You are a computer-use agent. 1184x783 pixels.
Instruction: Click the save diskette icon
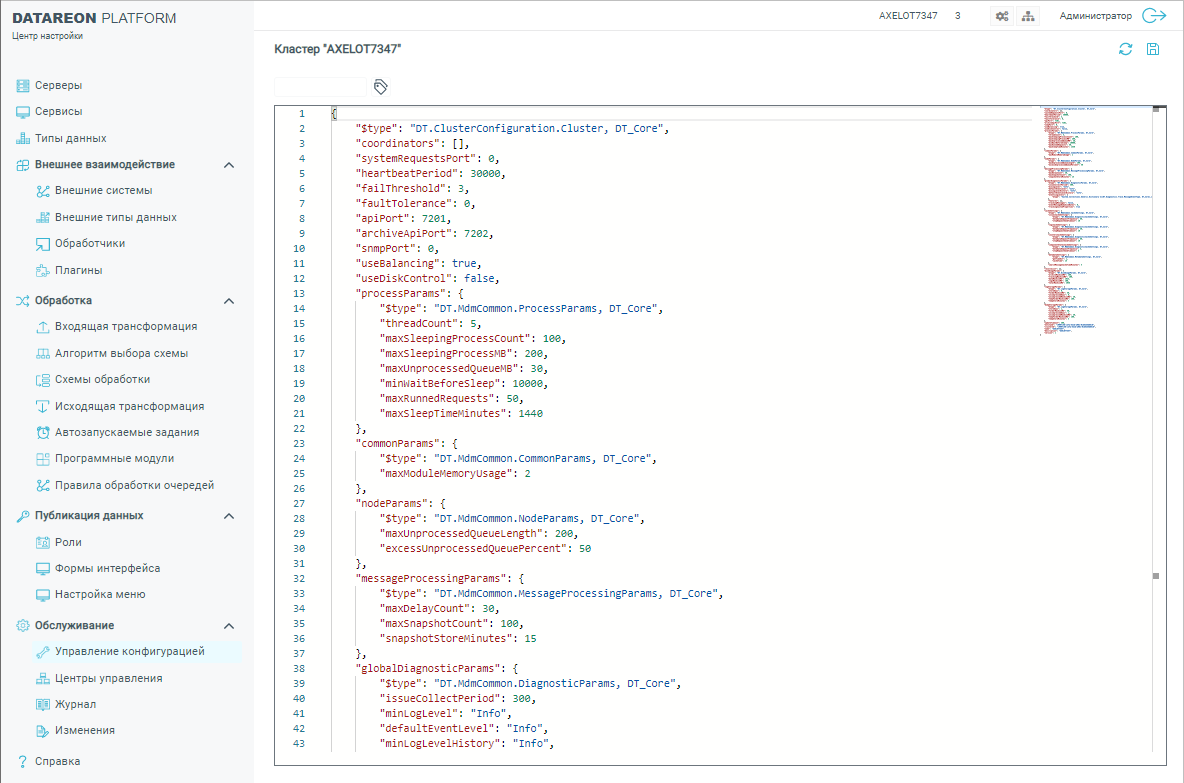click(x=1153, y=49)
